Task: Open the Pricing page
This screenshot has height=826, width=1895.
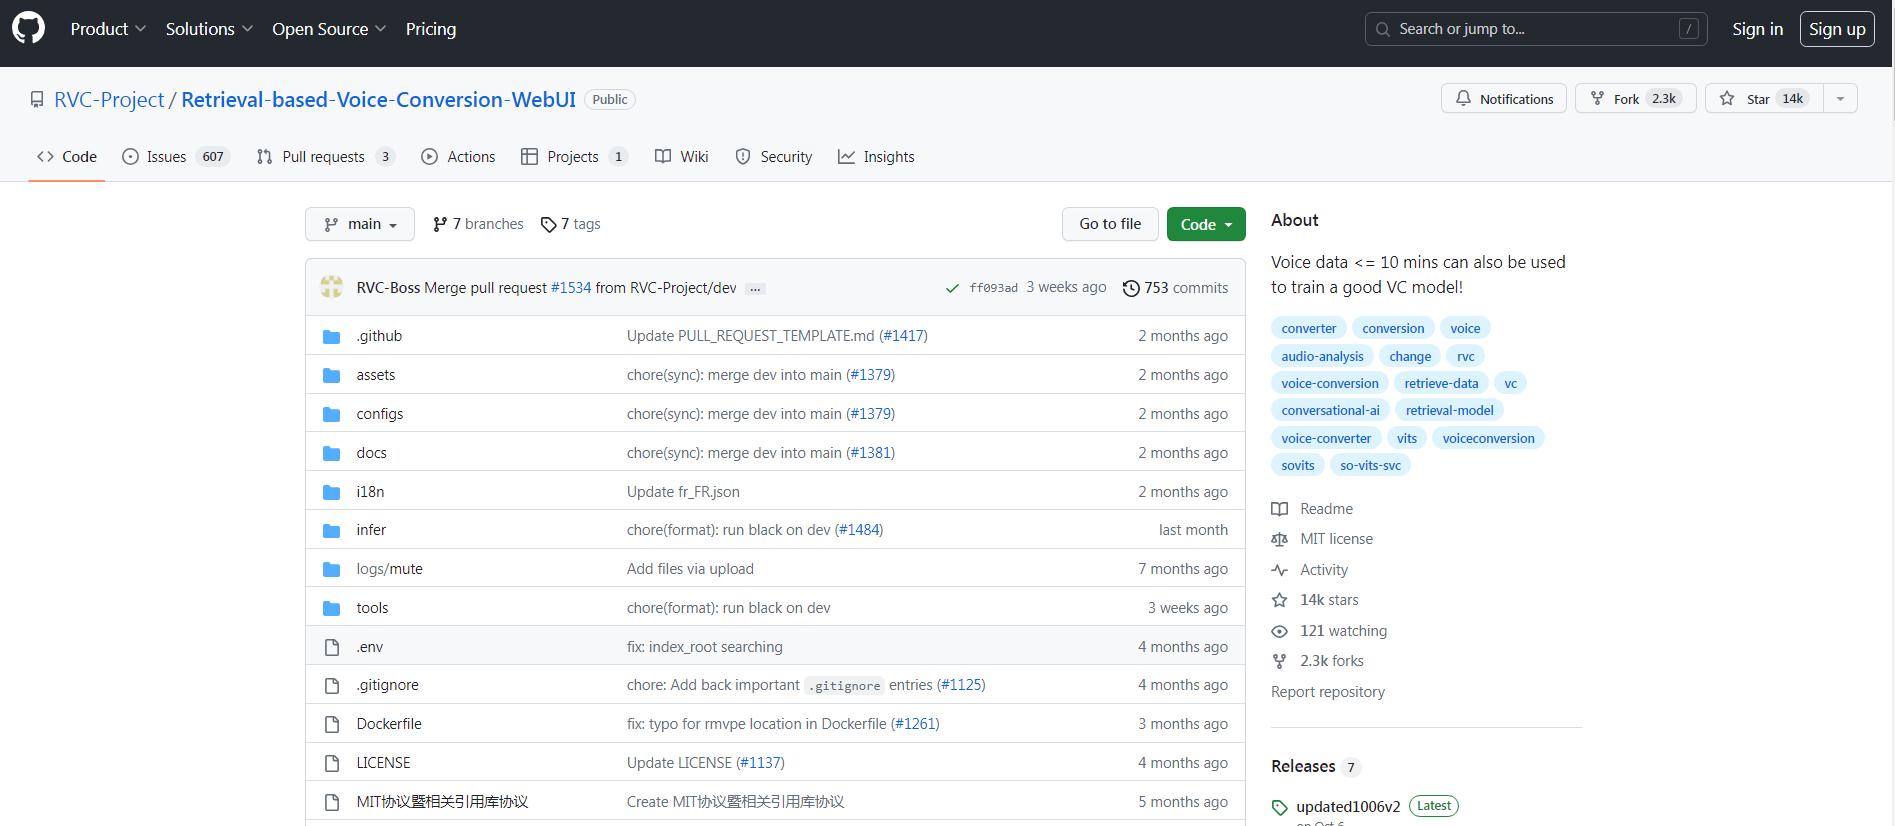Action: [x=431, y=29]
